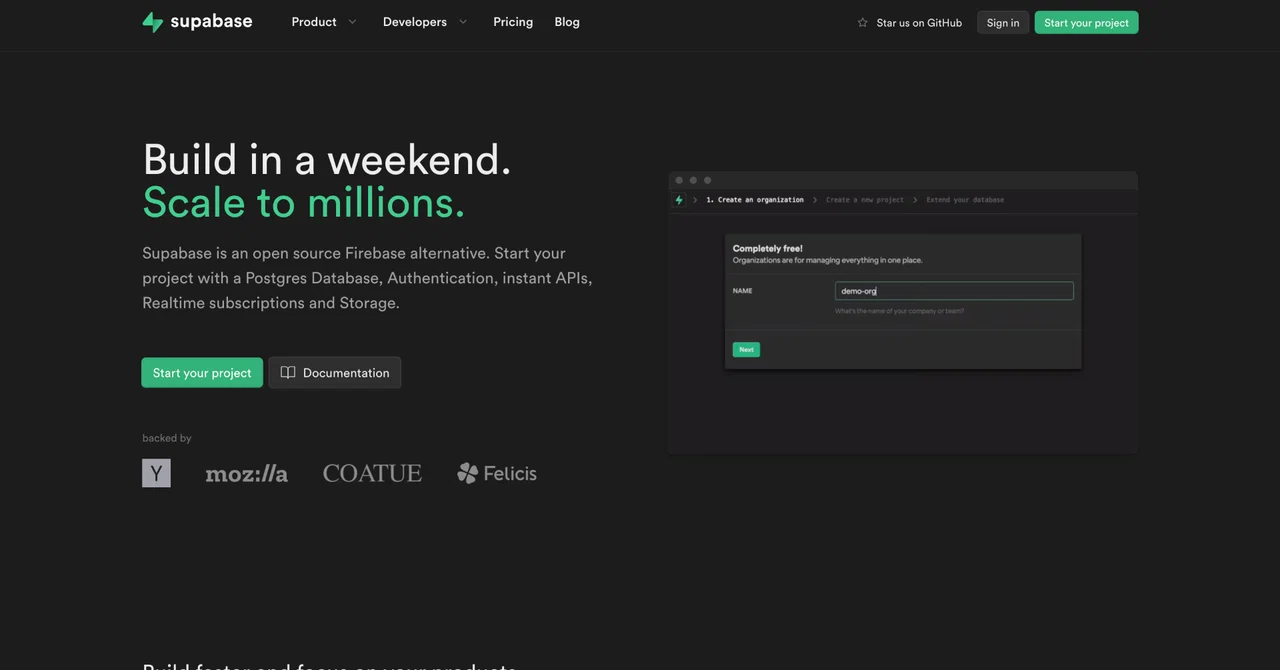Click the Next button in demo
1280x670 pixels.
pyautogui.click(x=746, y=350)
